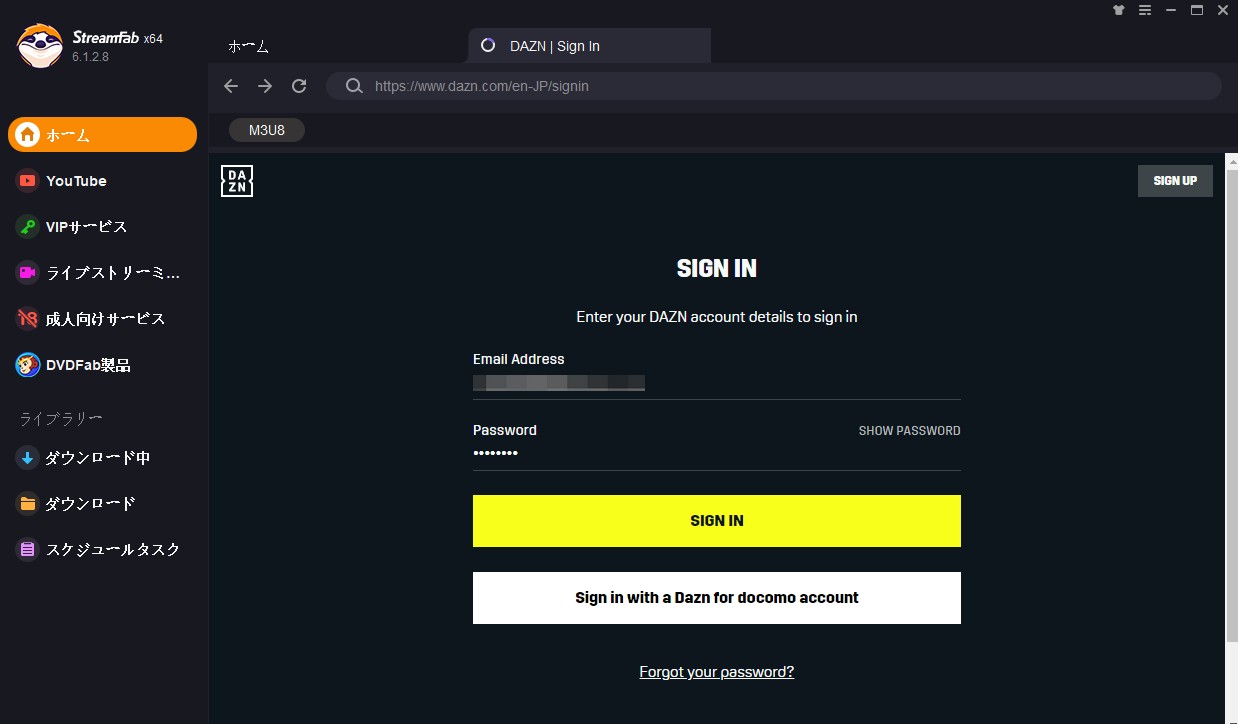This screenshot has height=724, width=1238.
Task: Click the Email Address field
Action: [717, 382]
